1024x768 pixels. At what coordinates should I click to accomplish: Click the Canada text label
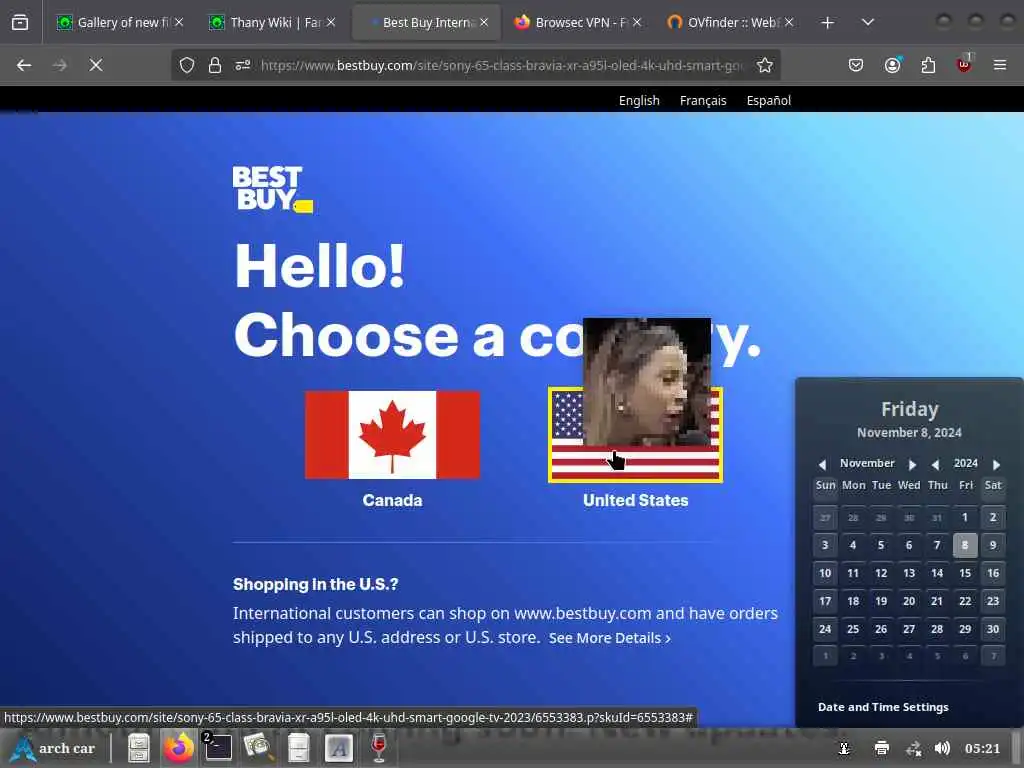(x=392, y=500)
